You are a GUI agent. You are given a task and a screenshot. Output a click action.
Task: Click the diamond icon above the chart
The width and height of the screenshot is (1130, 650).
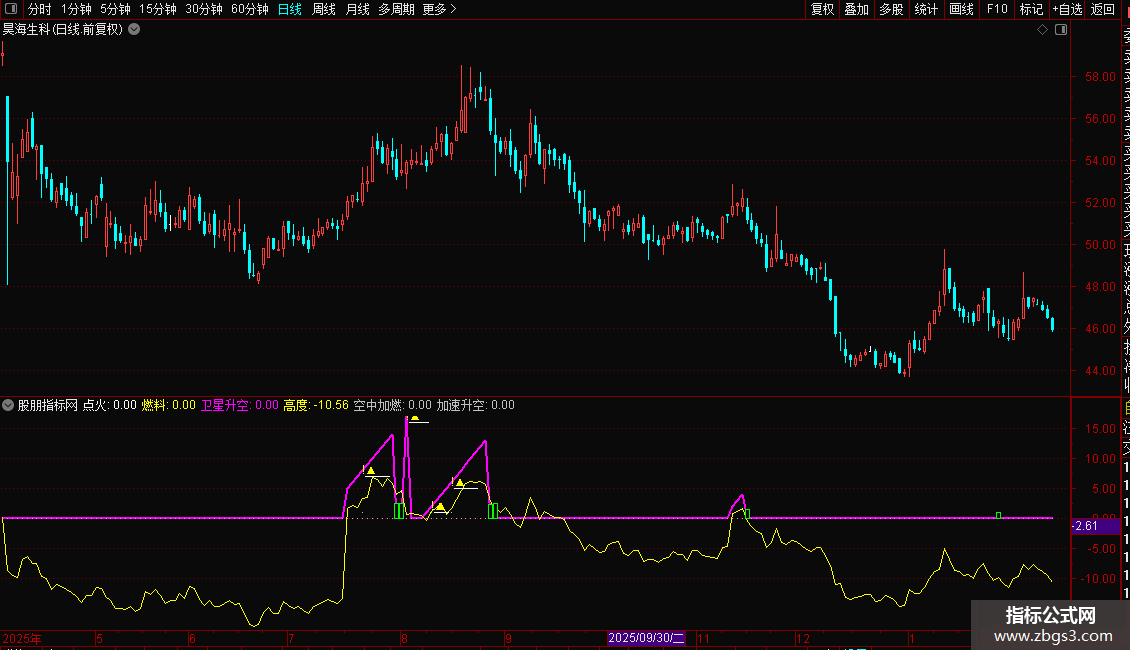pyautogui.click(x=1042, y=30)
